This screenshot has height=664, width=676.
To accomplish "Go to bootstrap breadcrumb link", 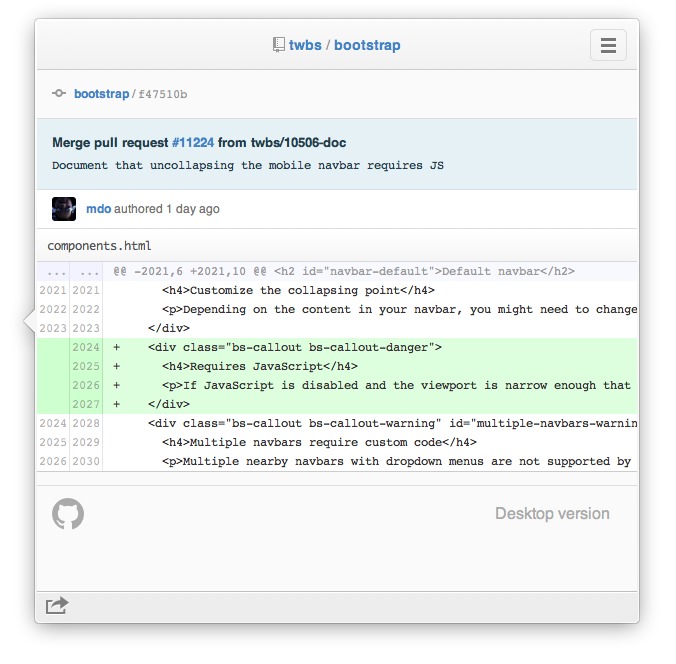I will pyautogui.click(x=101, y=94).
